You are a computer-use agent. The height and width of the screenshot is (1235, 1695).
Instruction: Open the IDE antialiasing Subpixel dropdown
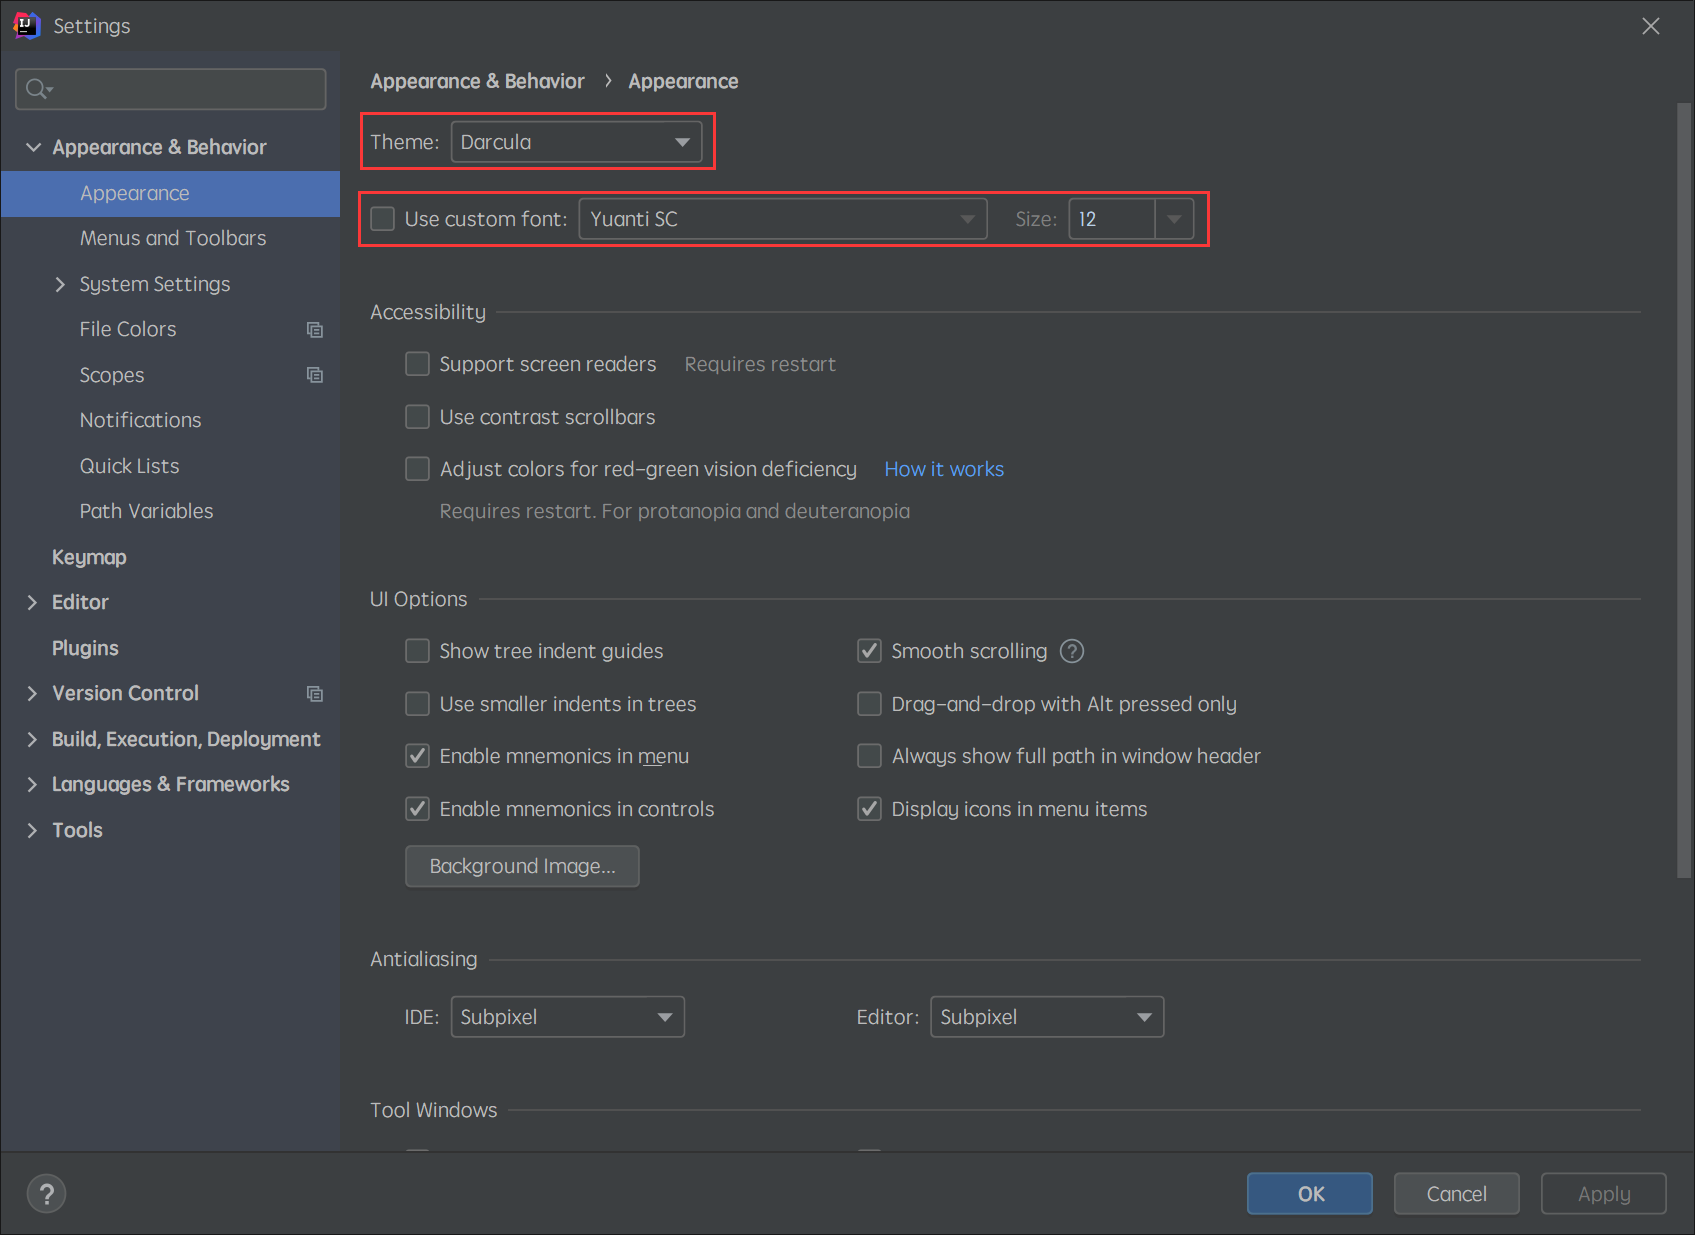tap(567, 1017)
